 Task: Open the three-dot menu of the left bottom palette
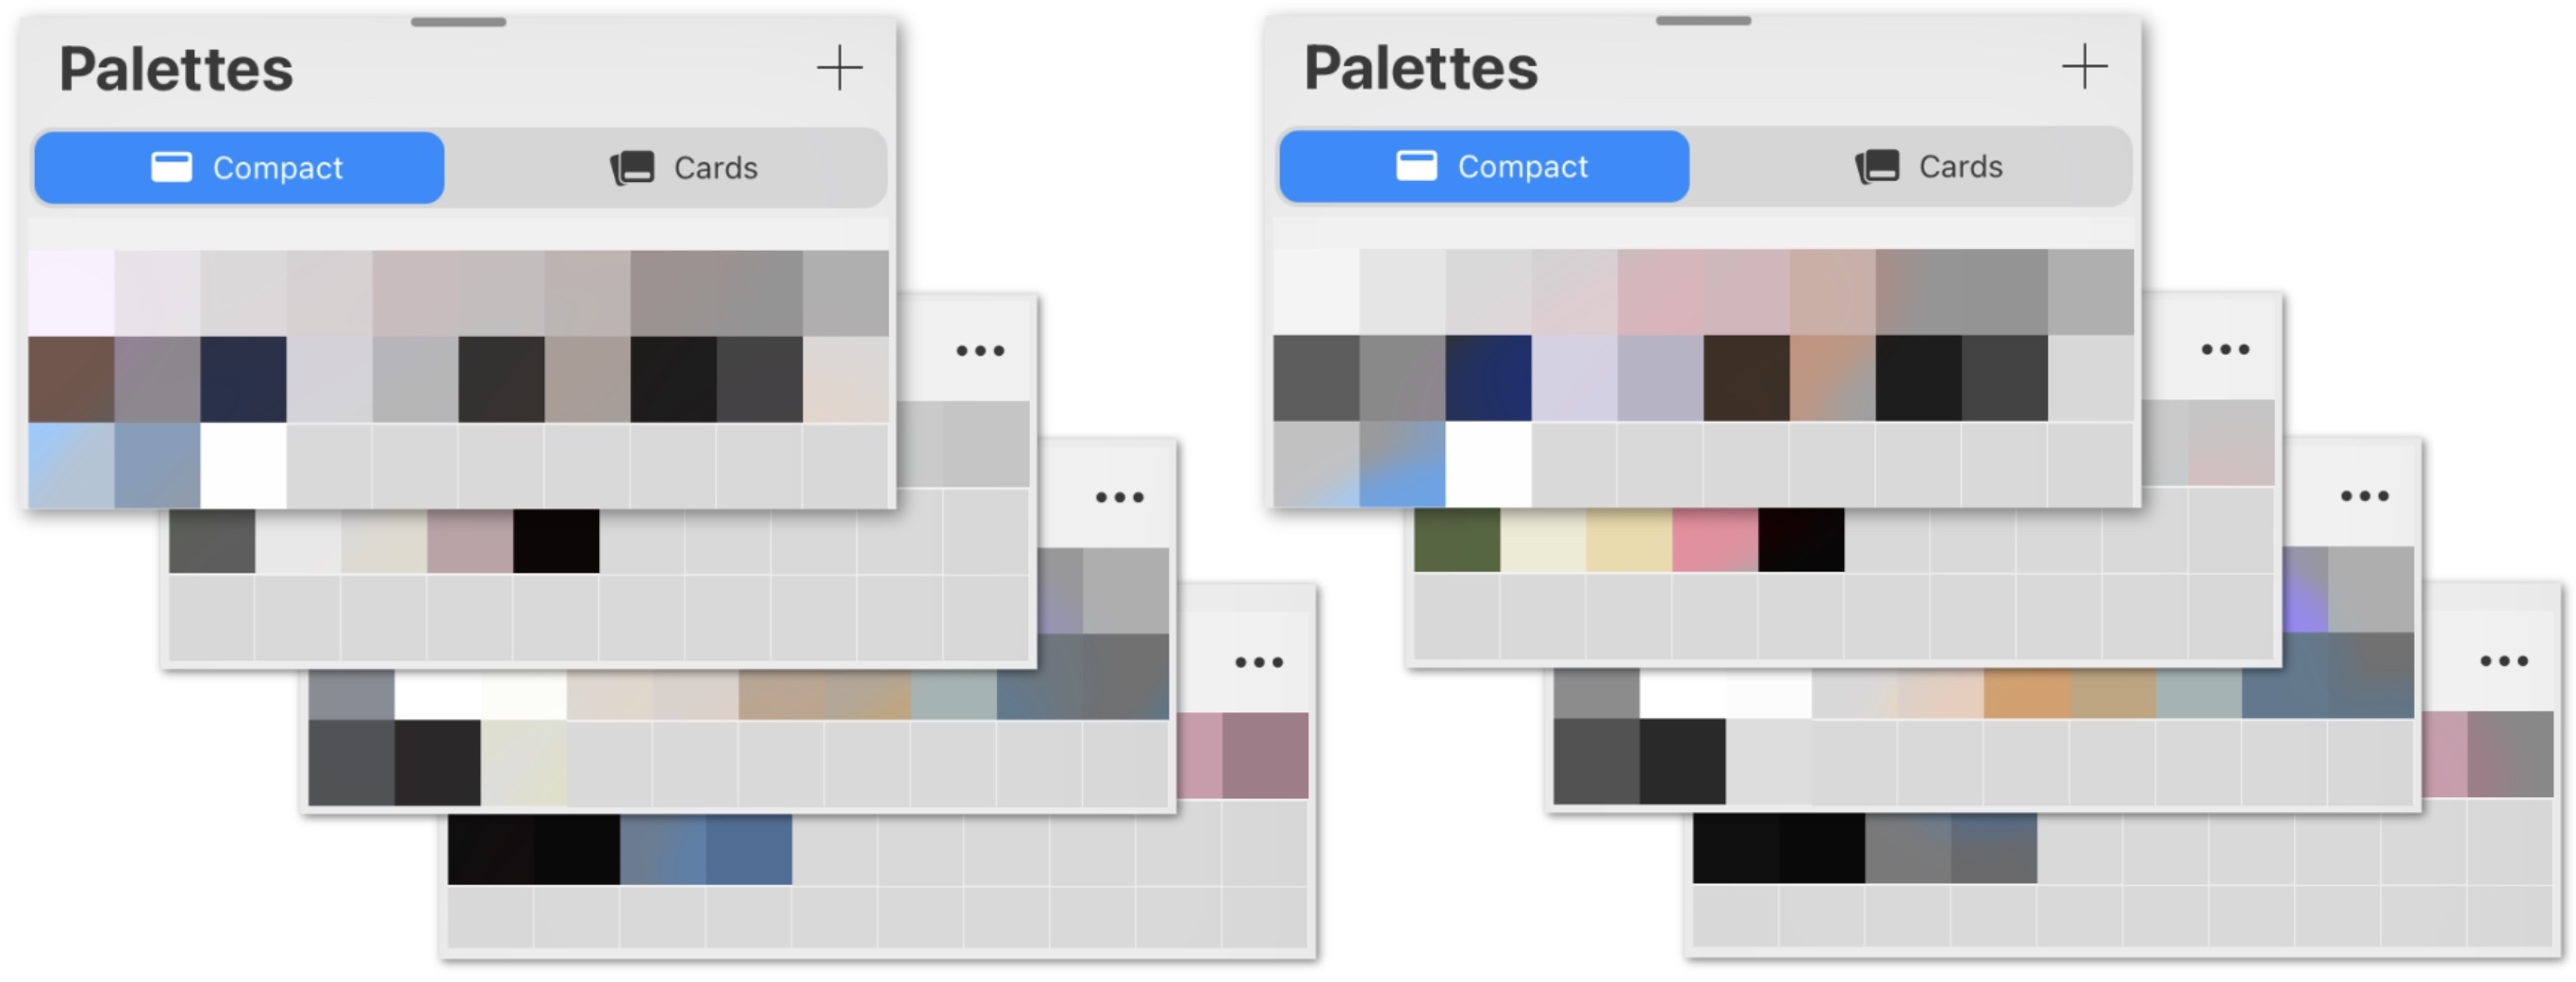click(x=1258, y=662)
